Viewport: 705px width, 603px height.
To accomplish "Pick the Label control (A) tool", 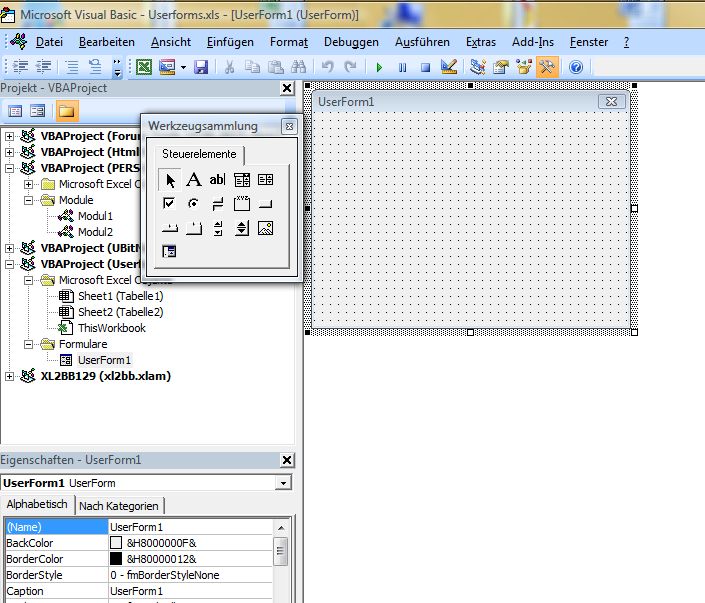I will click(x=194, y=180).
